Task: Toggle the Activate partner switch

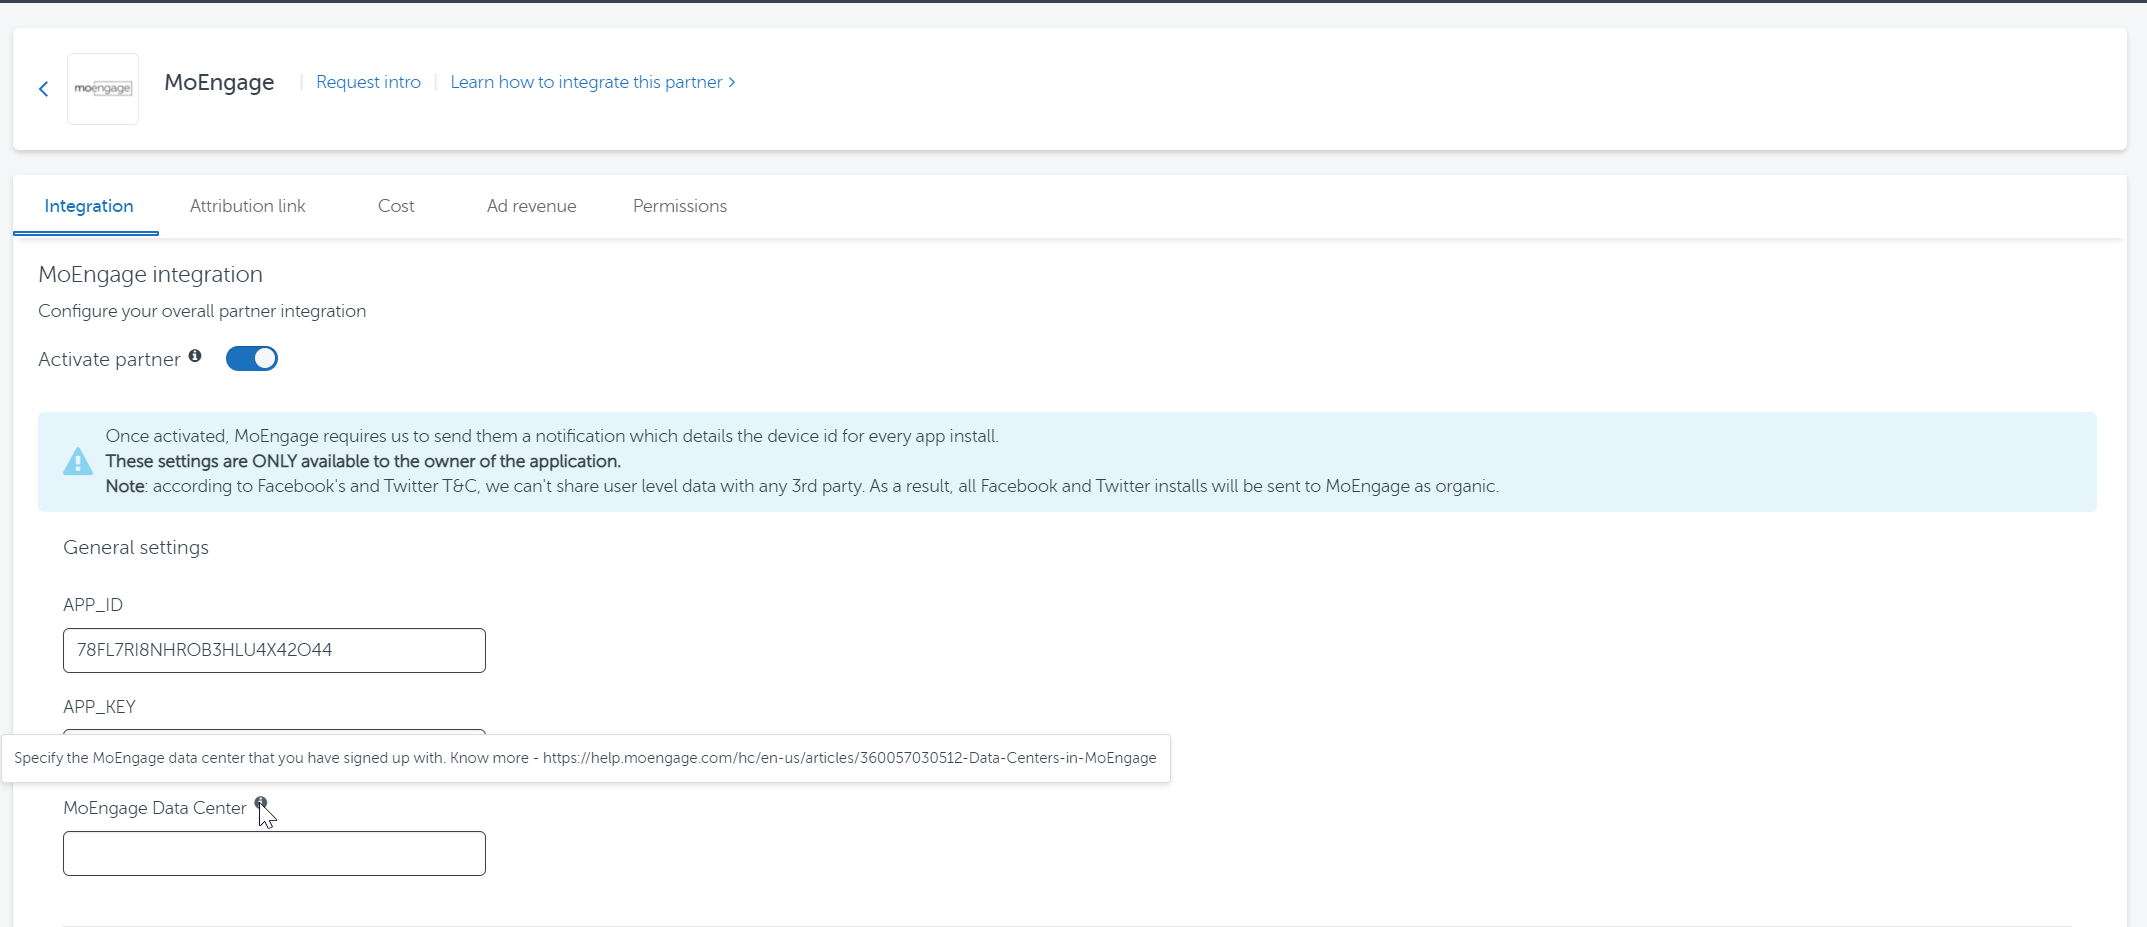Action: click(251, 358)
